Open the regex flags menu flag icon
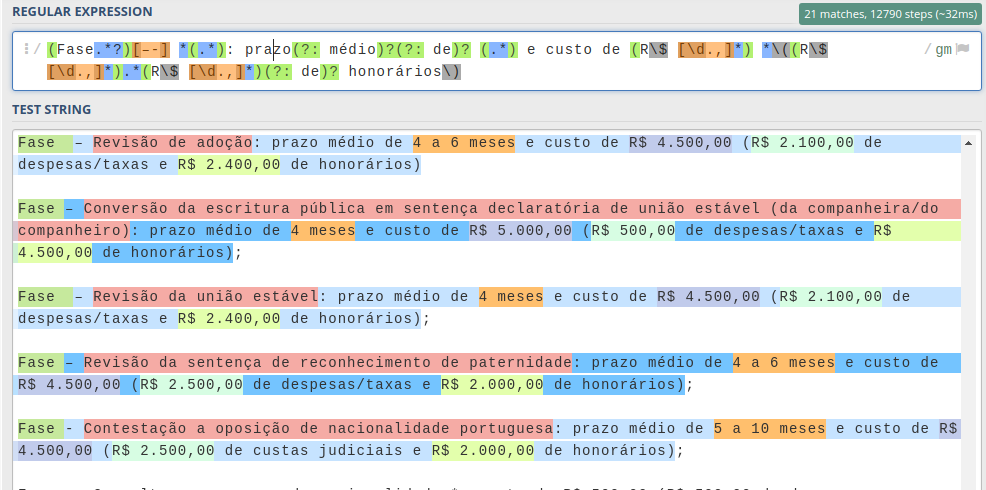The image size is (986, 490). tap(962, 50)
